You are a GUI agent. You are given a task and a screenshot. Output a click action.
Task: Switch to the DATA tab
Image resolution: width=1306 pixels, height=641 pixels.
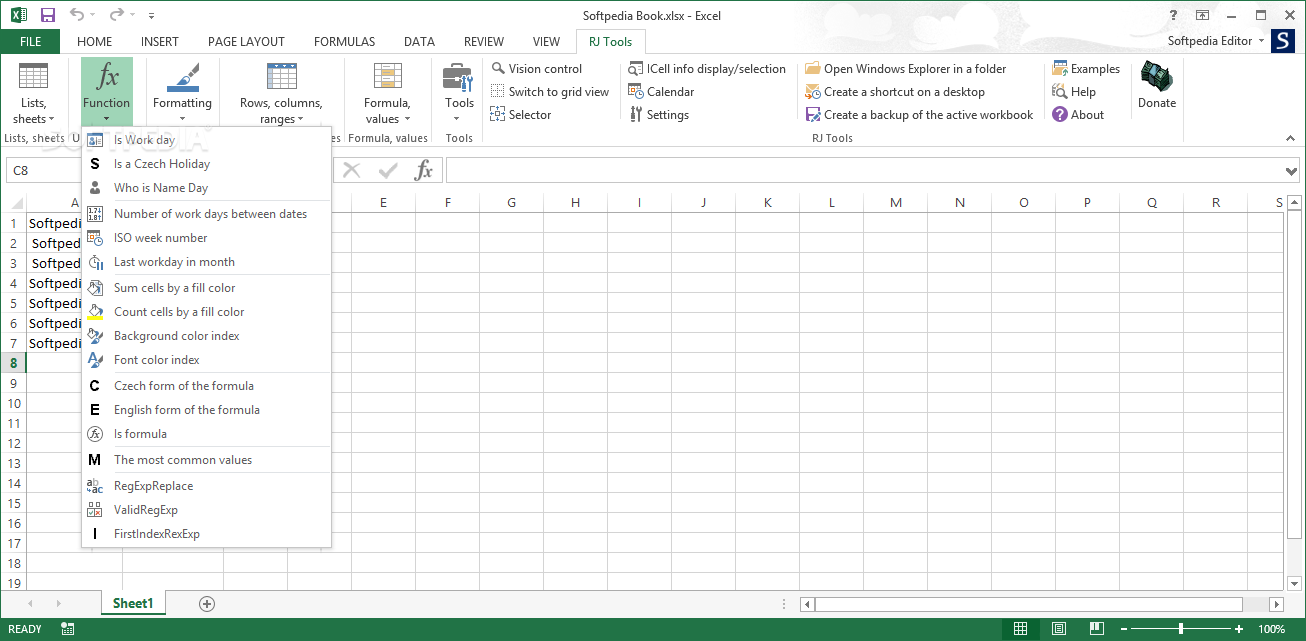coord(419,42)
